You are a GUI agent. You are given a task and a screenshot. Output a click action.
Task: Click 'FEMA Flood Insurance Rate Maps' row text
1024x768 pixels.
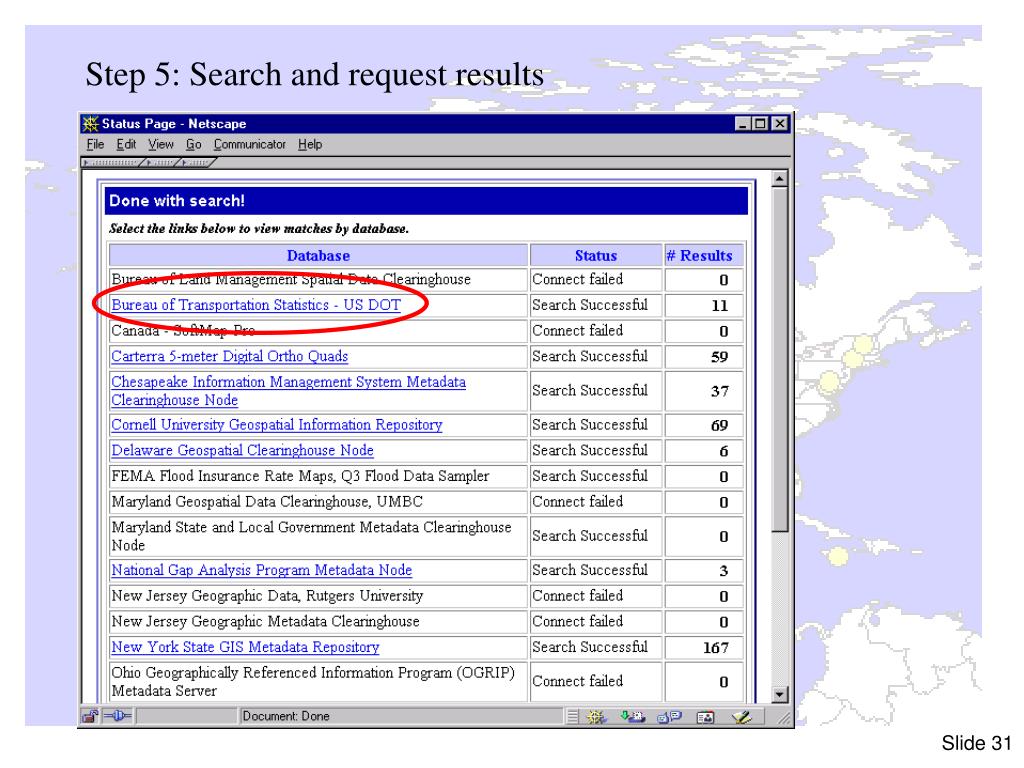click(x=300, y=476)
